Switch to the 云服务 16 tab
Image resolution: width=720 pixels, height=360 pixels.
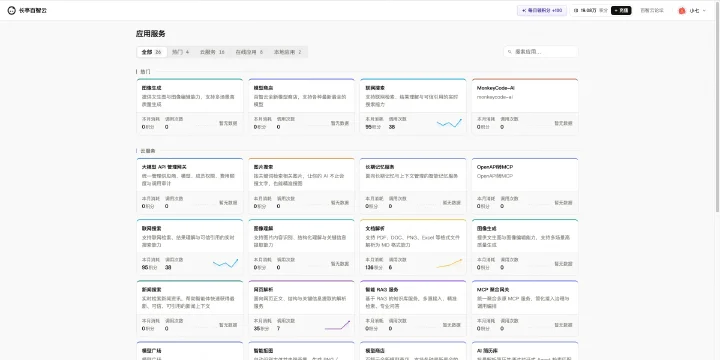(x=212, y=52)
